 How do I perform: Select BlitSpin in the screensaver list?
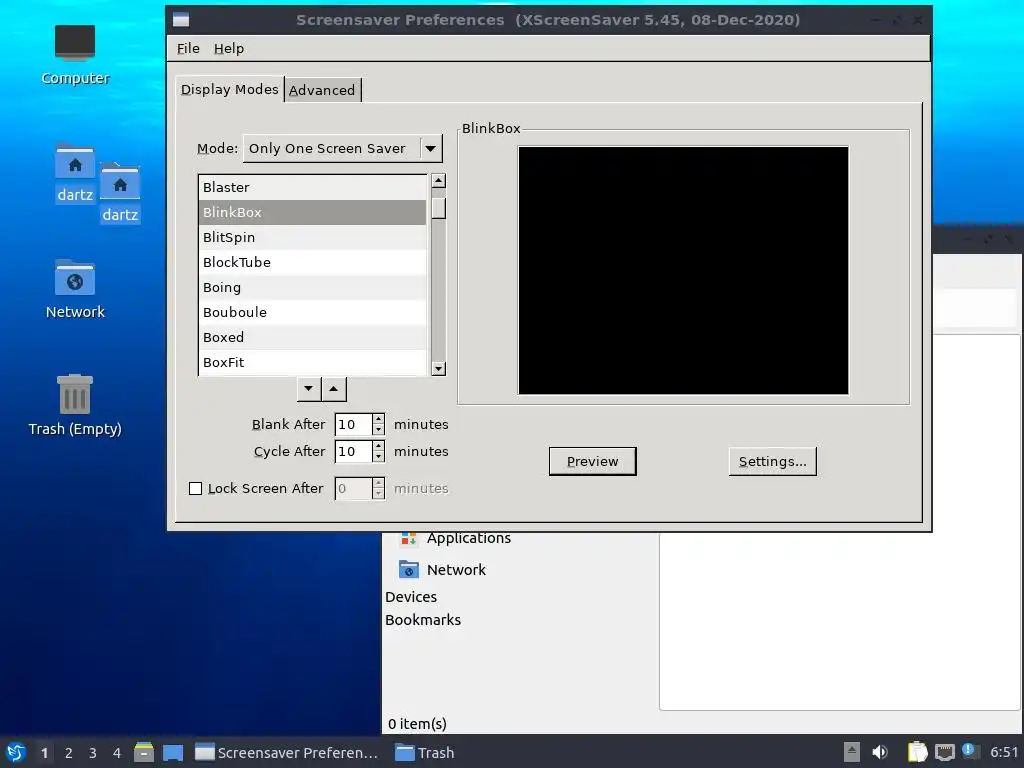(x=312, y=237)
